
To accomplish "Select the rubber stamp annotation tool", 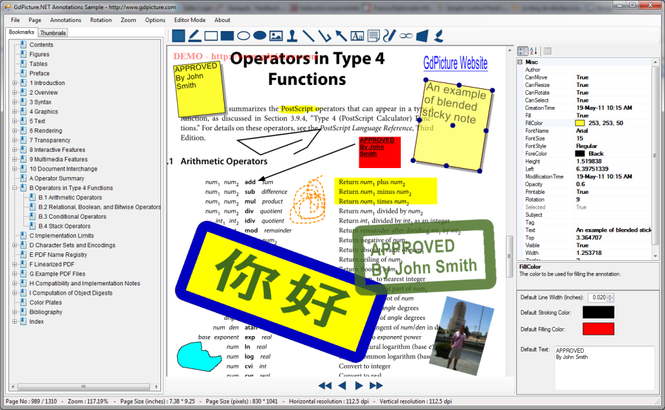I will 292,36.
